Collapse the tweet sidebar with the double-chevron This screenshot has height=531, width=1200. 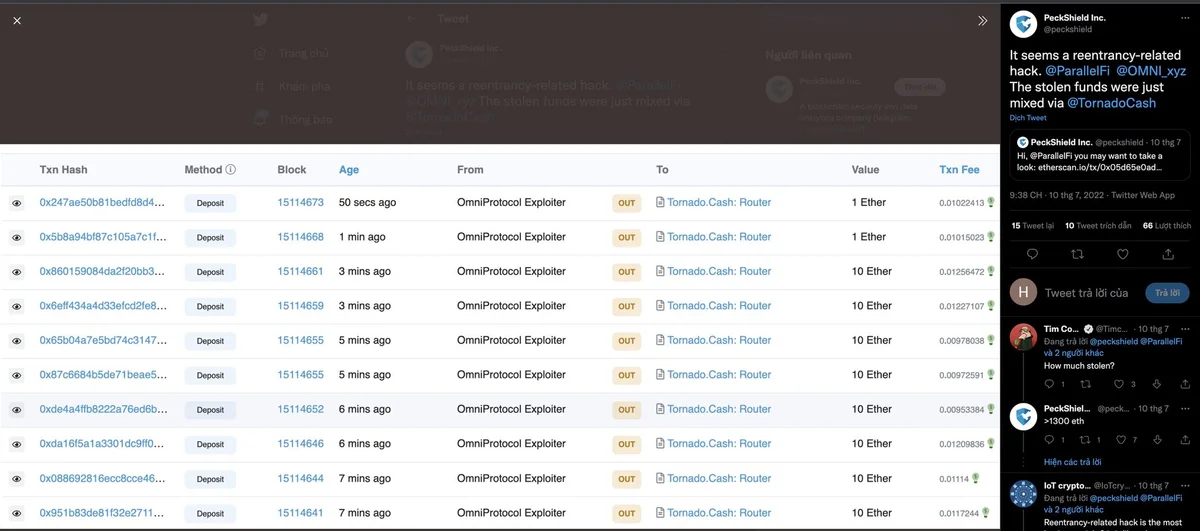click(x=982, y=20)
